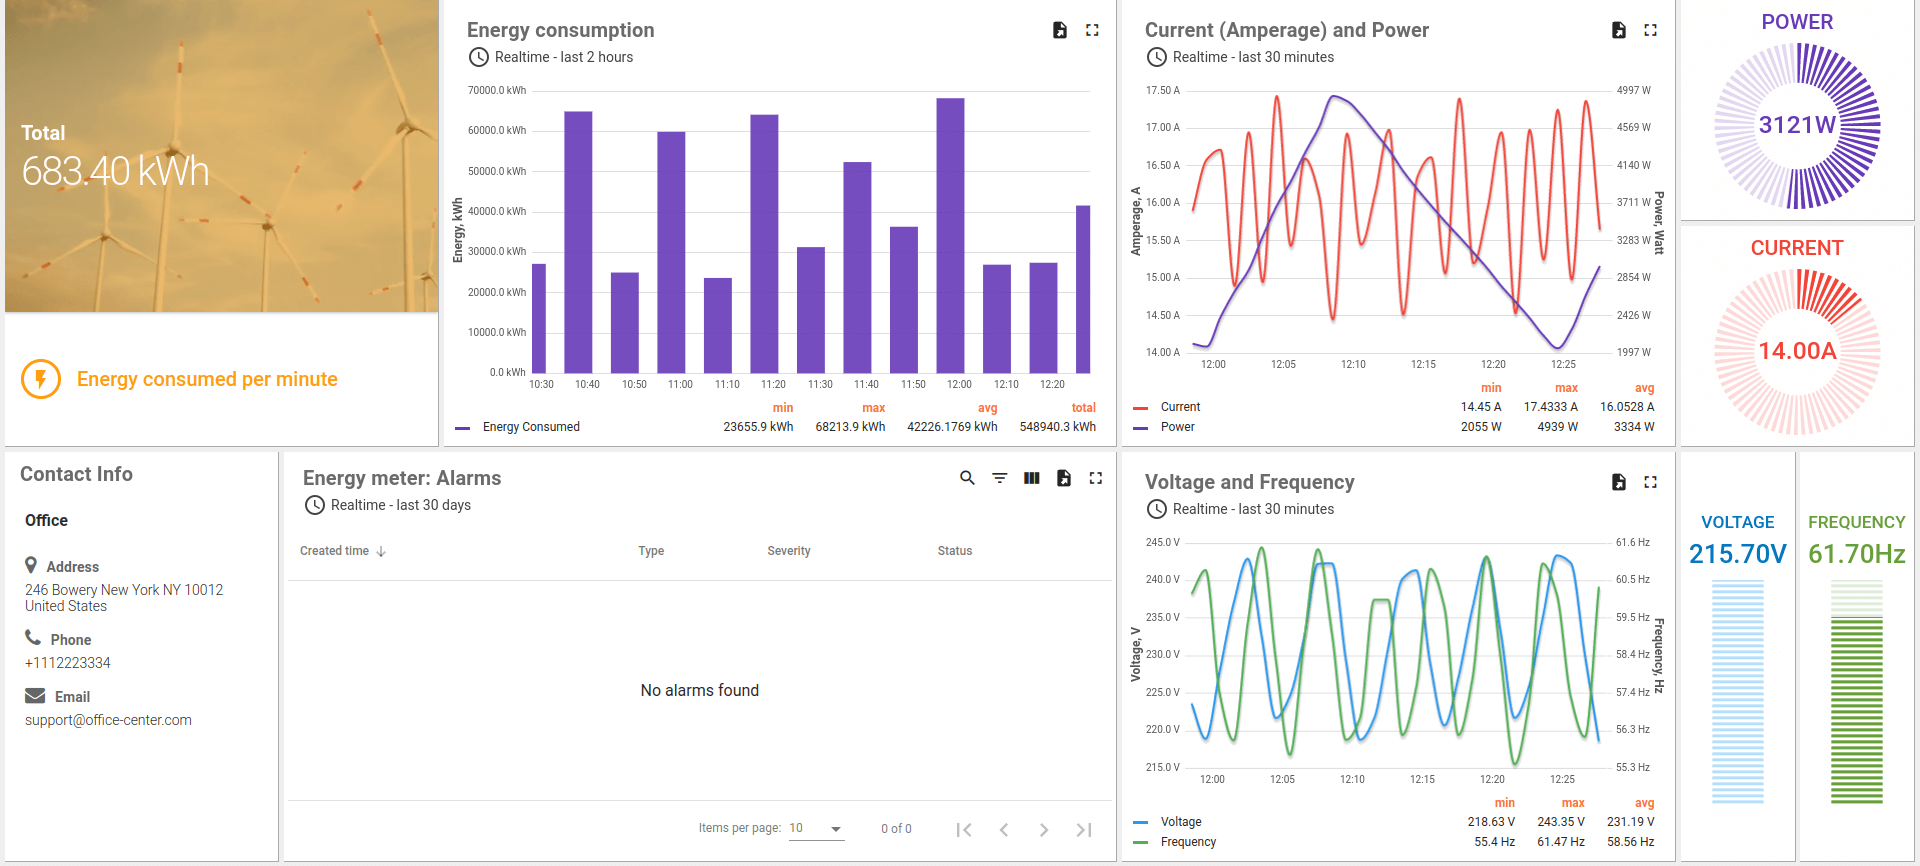Export data from Energy consumption widget
The width and height of the screenshot is (1920, 866).
click(1060, 31)
